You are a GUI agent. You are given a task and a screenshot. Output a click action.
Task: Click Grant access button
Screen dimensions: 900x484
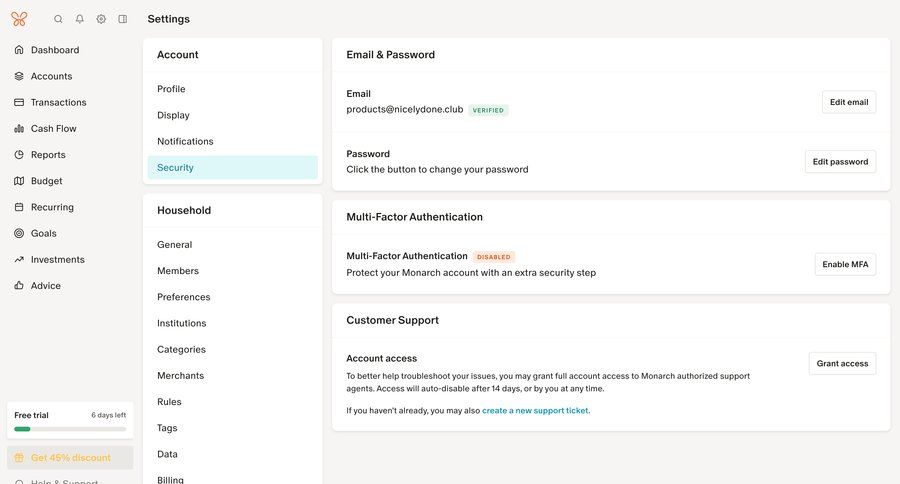click(843, 363)
